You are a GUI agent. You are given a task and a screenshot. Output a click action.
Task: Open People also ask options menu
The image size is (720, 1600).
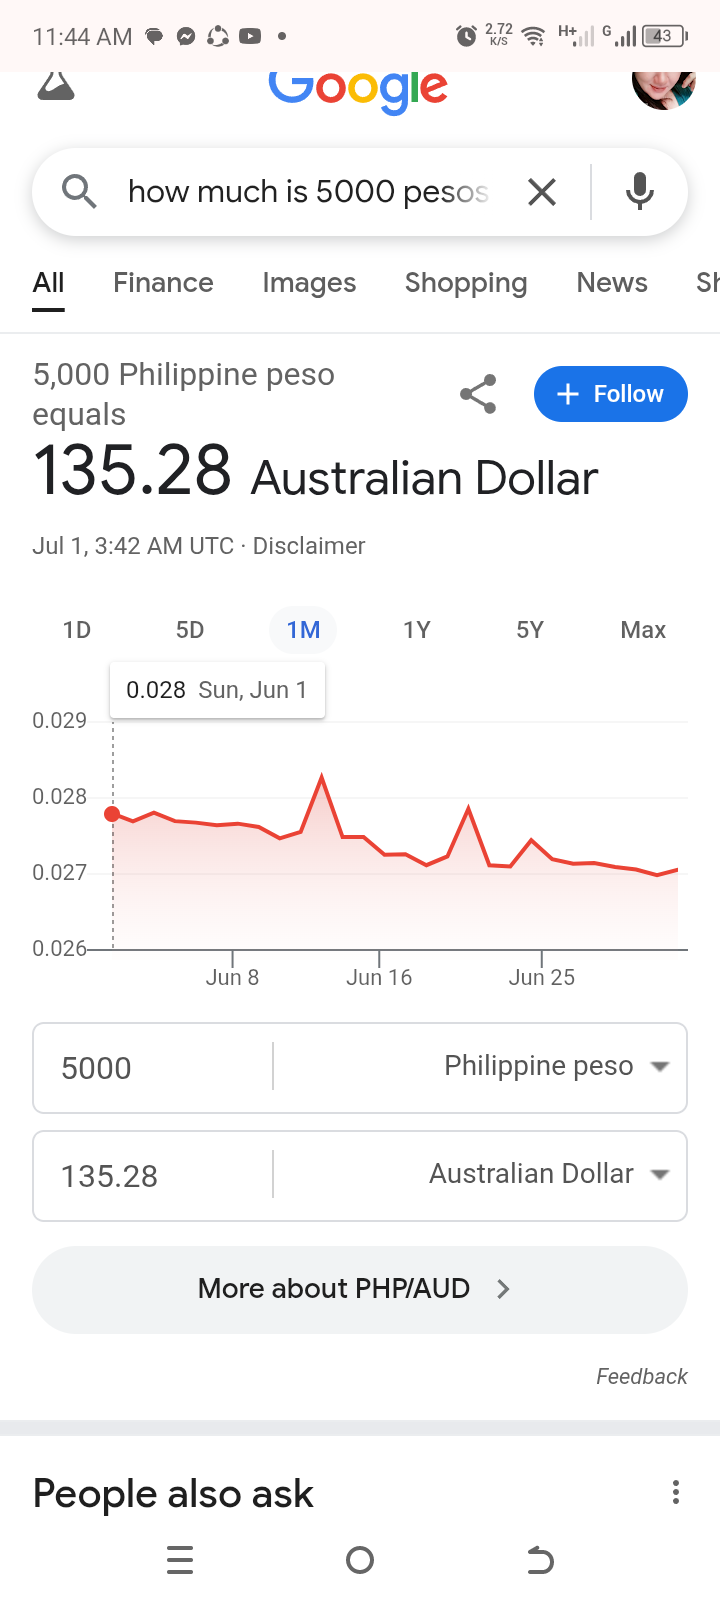pyautogui.click(x=676, y=1493)
